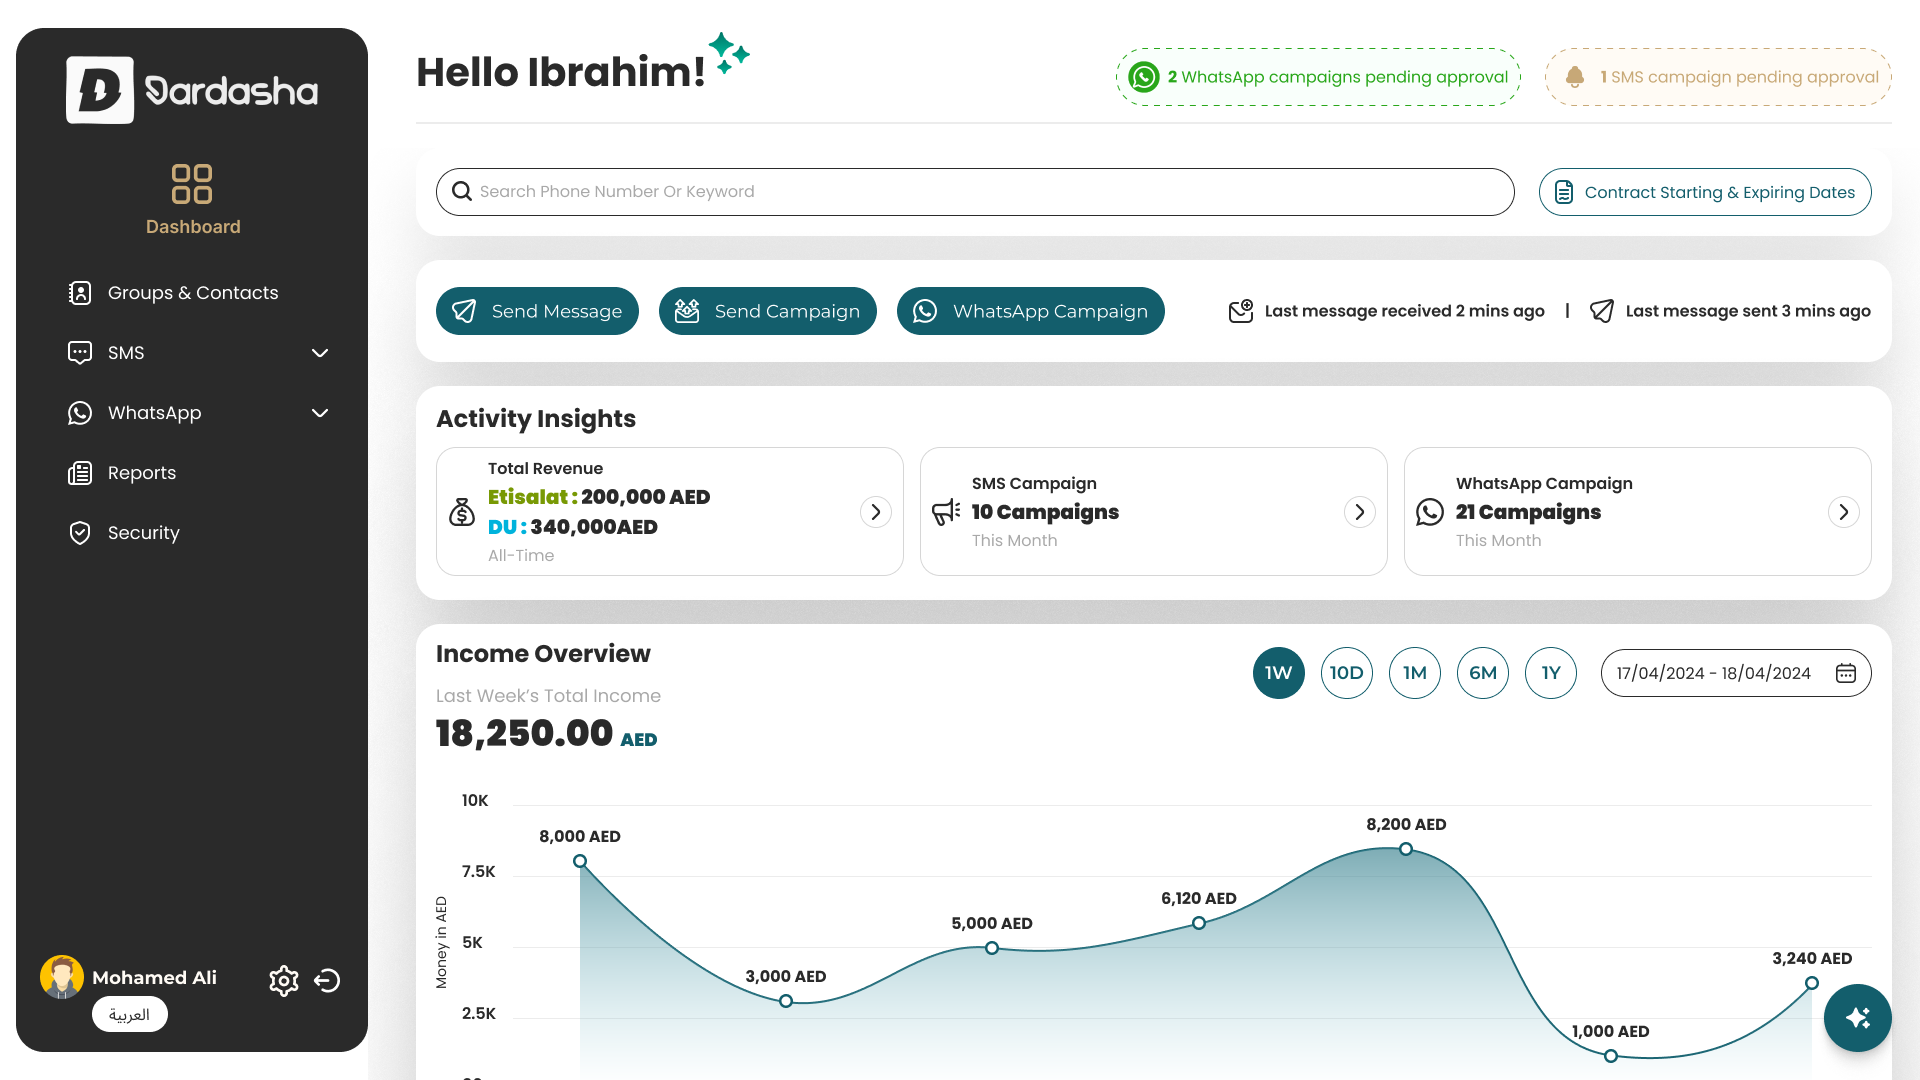Click the Dashboard grid icon
Screen dimensions: 1920x1080
192,184
